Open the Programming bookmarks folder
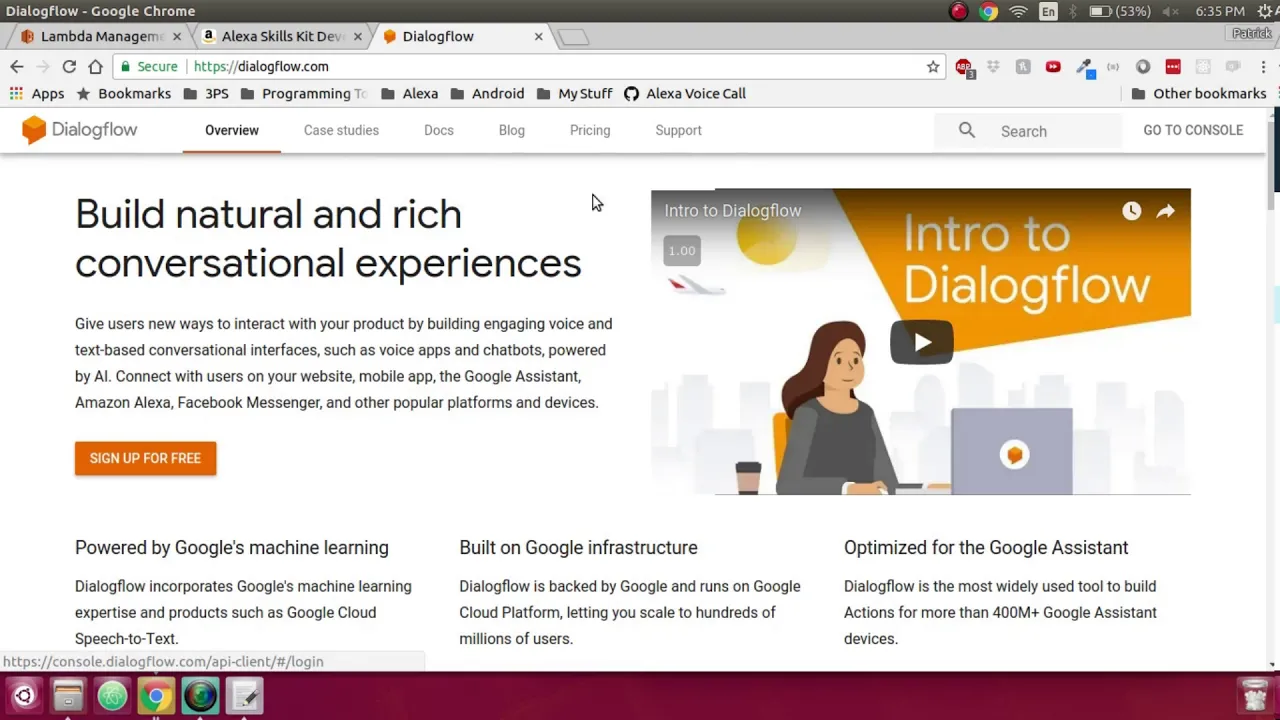The height and width of the screenshot is (720, 1280). point(304,93)
